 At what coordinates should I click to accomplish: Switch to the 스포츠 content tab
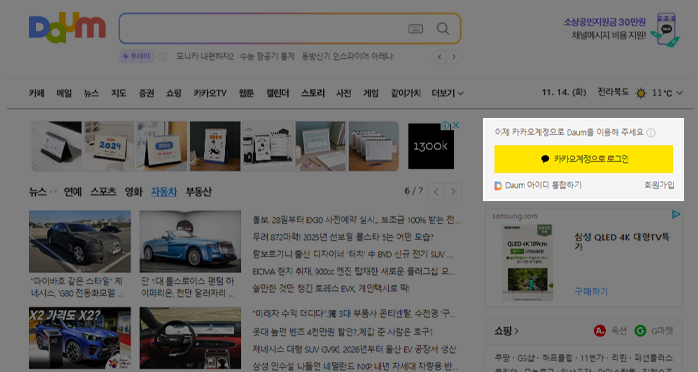[x=103, y=192]
